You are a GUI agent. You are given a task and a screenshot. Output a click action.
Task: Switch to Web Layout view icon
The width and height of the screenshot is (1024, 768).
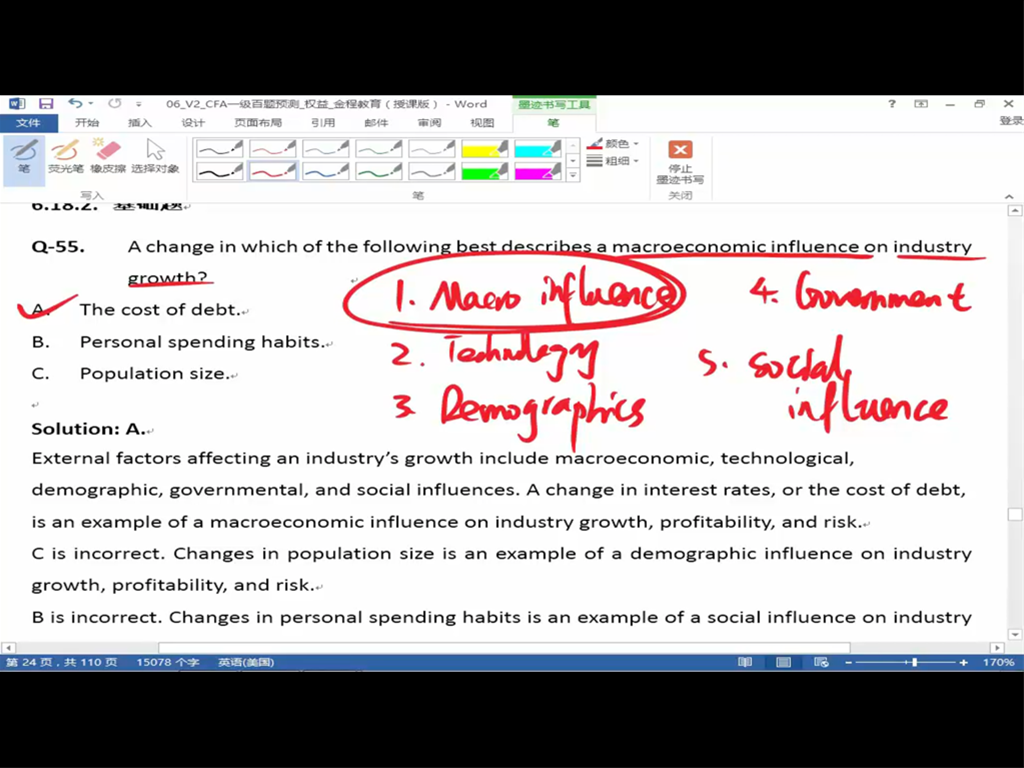tap(821, 662)
